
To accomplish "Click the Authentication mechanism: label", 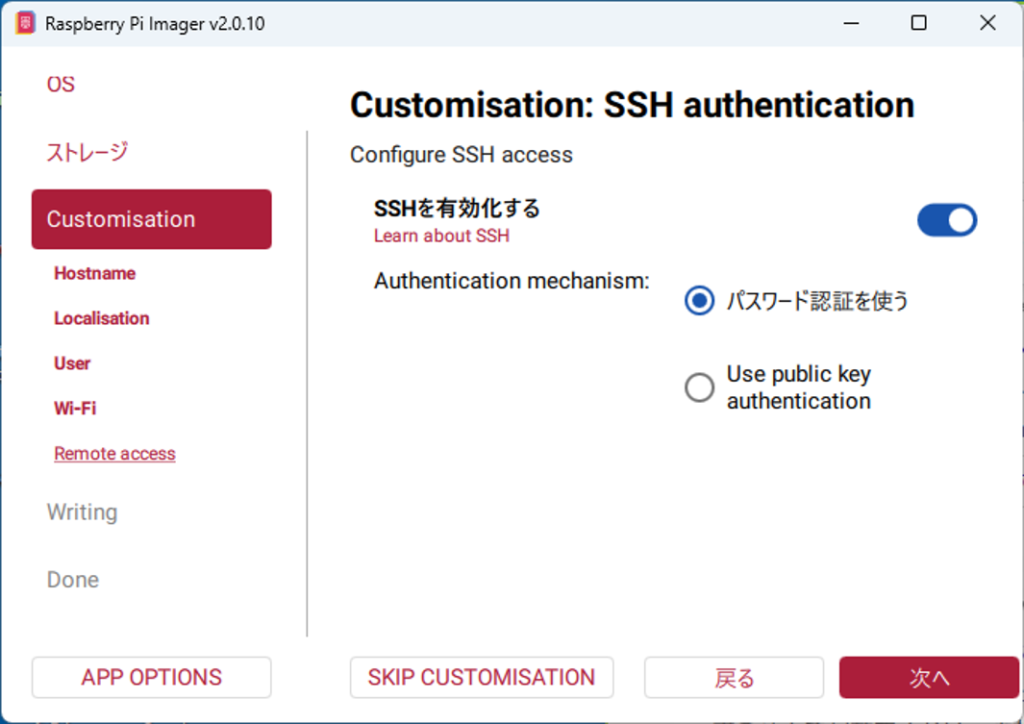I will click(512, 281).
